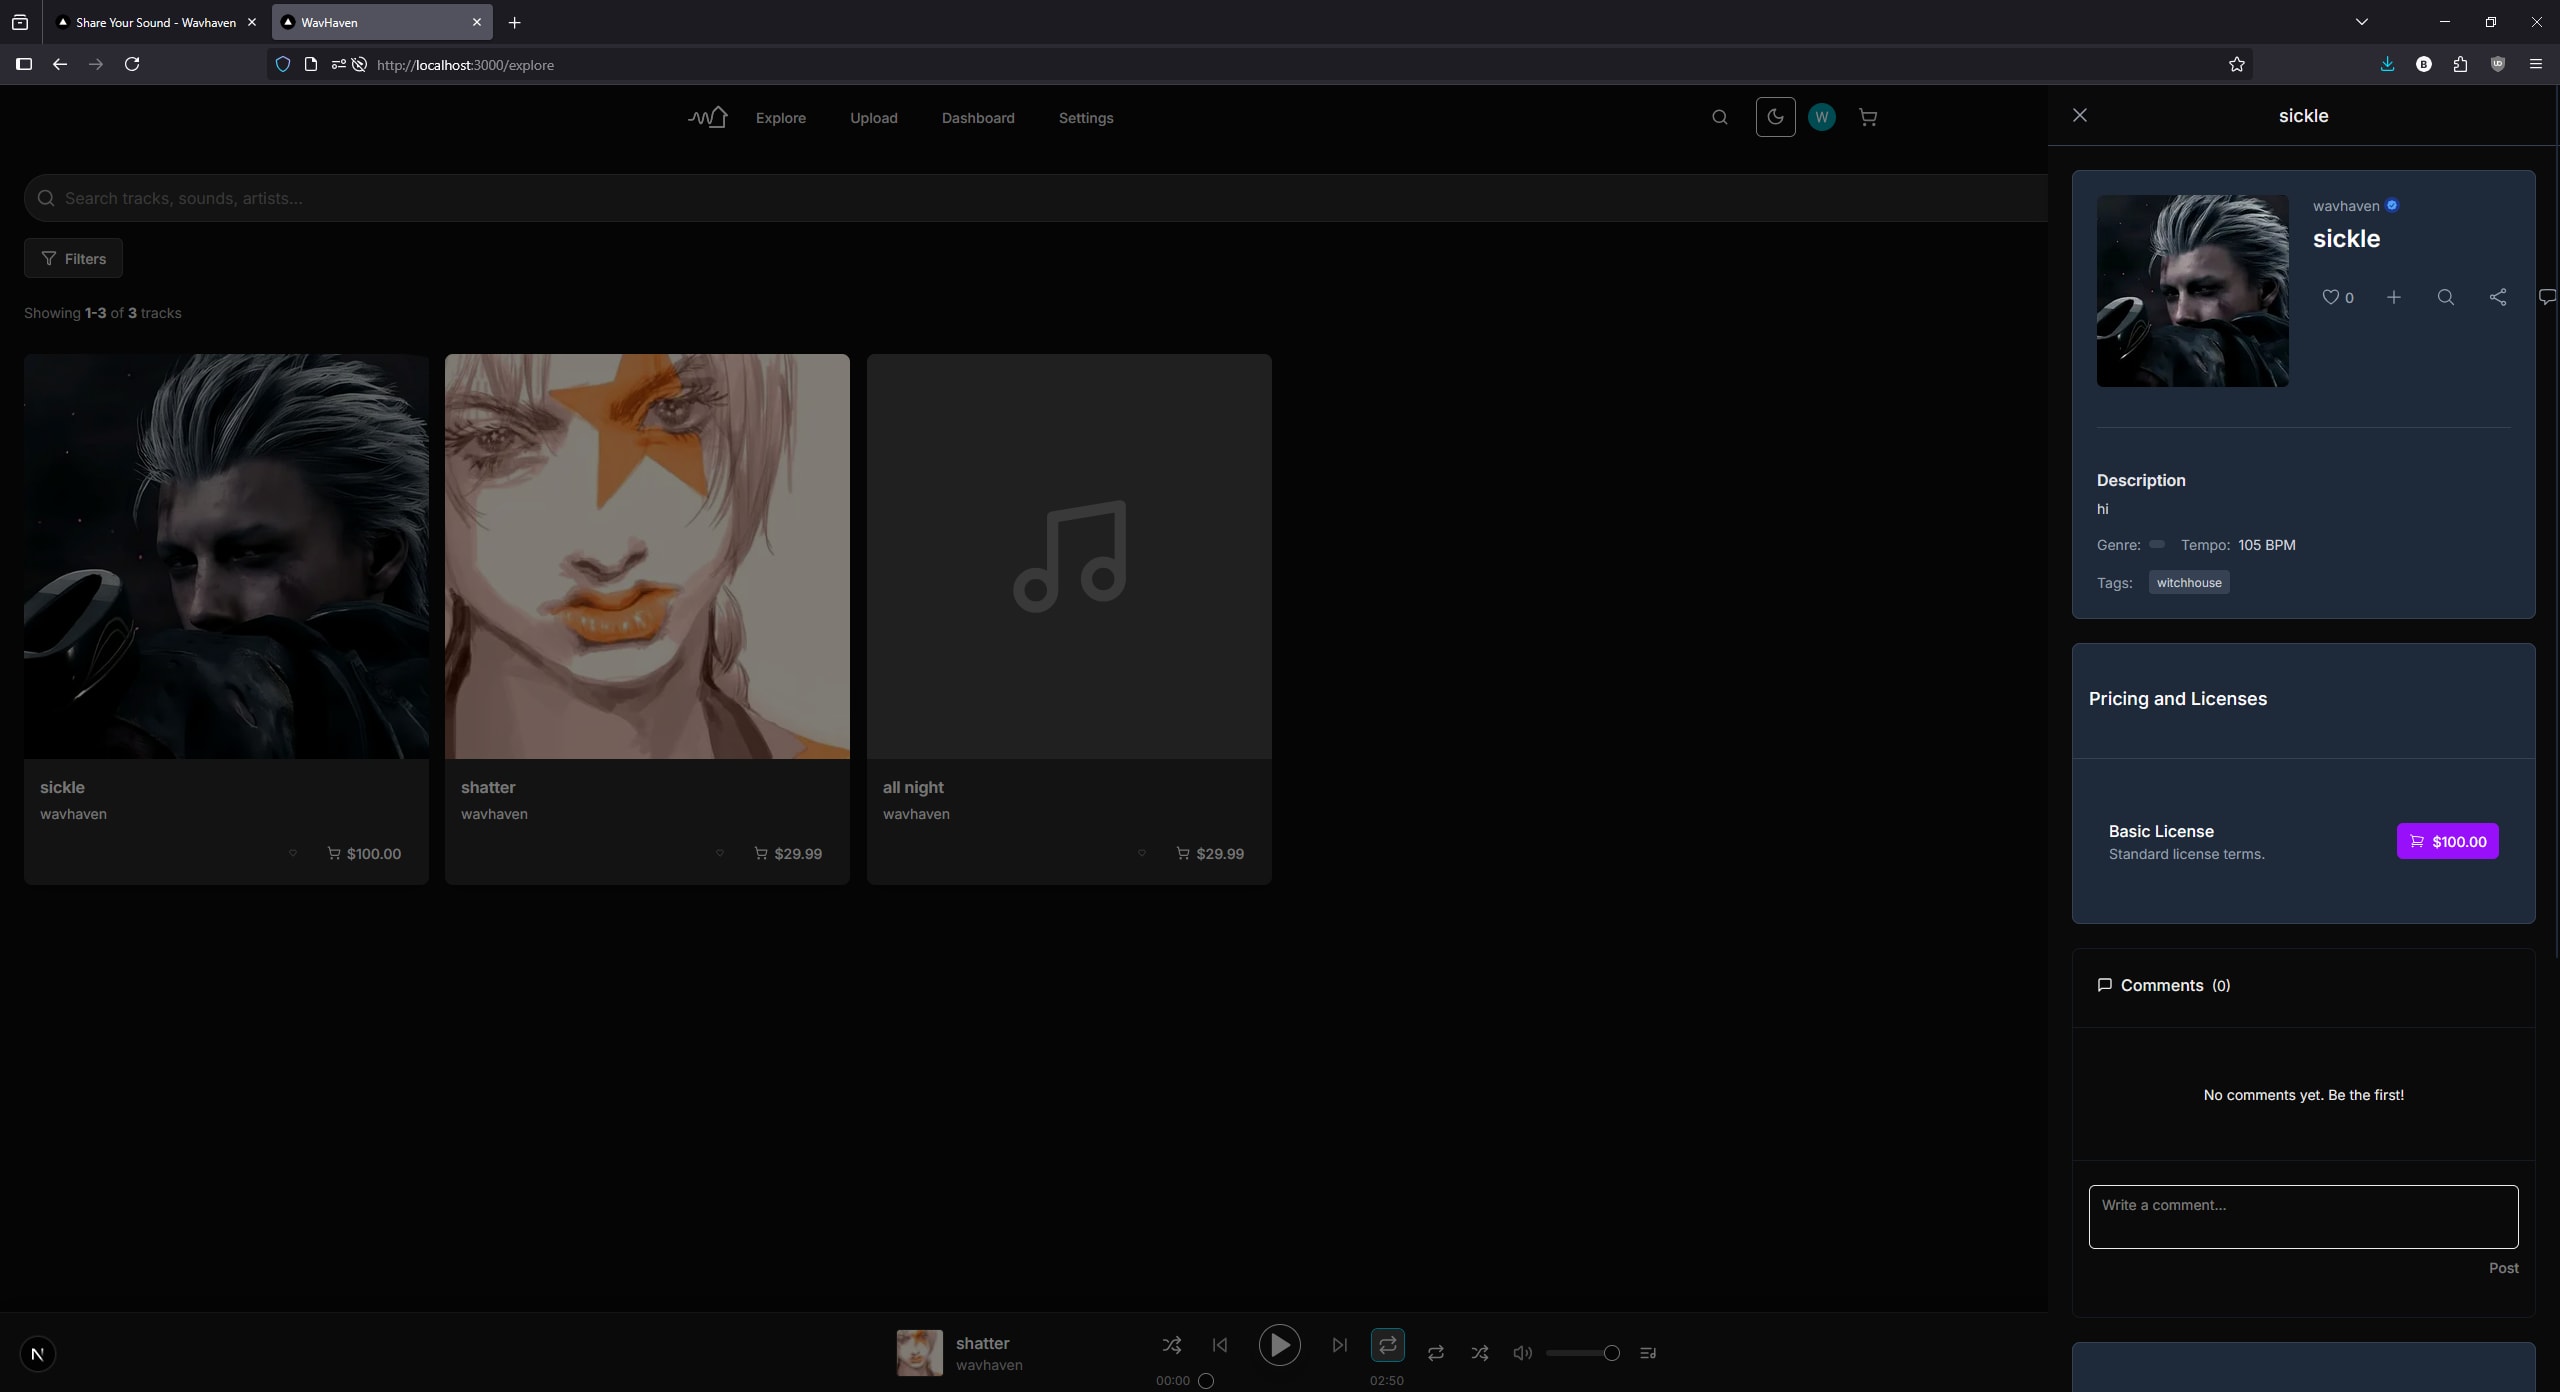Viewport: 2560px width, 1392px height.
Task: Toggle dark mode with the moon button
Action: coord(1776,117)
